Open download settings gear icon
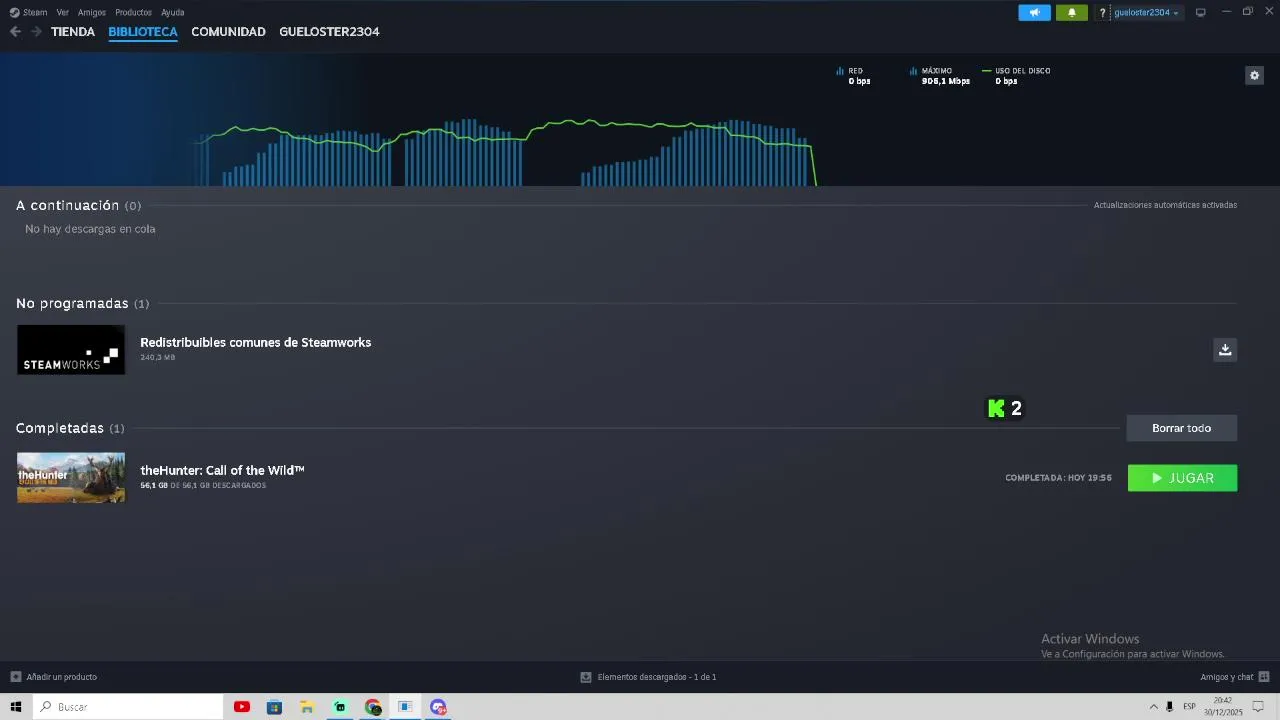Viewport: 1280px width, 720px height. point(1254,76)
